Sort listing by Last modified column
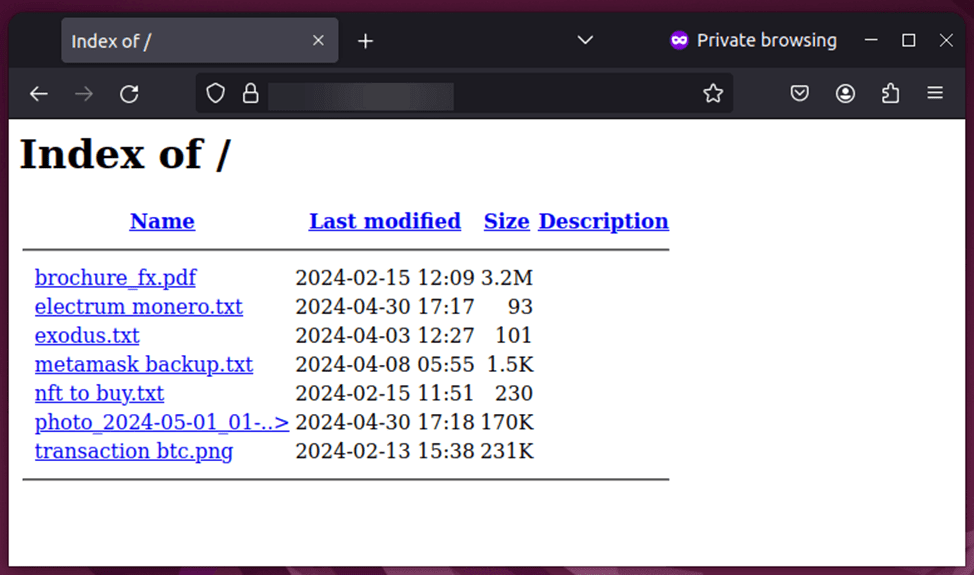Screen dimensions: 974x575 tap(385, 221)
